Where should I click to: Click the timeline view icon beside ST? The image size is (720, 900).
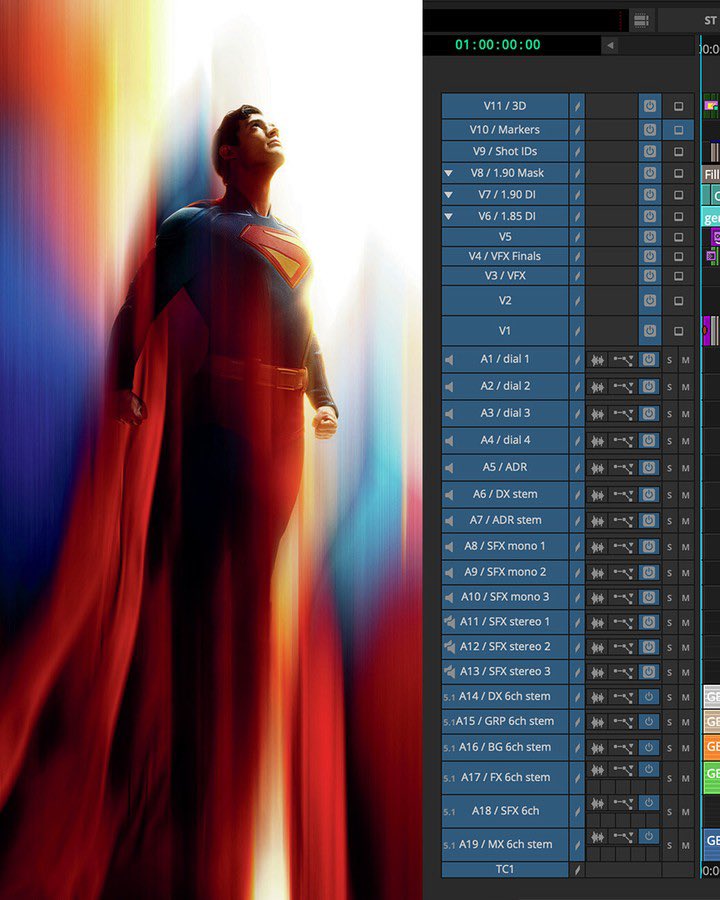pos(641,21)
